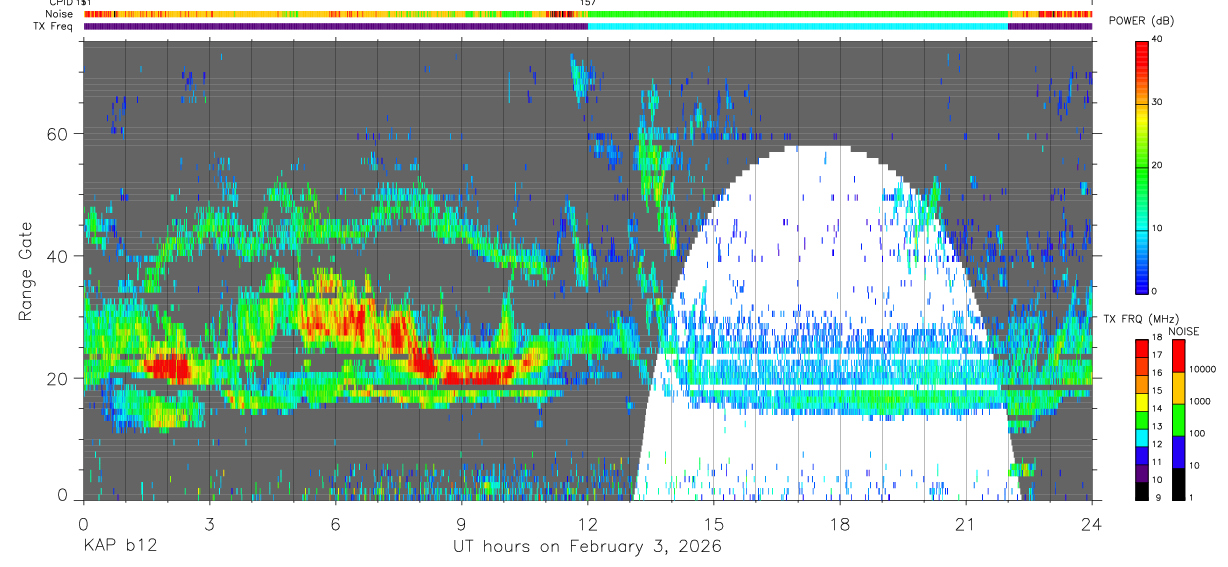Click the 3 tick label on the UT hours axis
1228x567 pixels.
209,524
